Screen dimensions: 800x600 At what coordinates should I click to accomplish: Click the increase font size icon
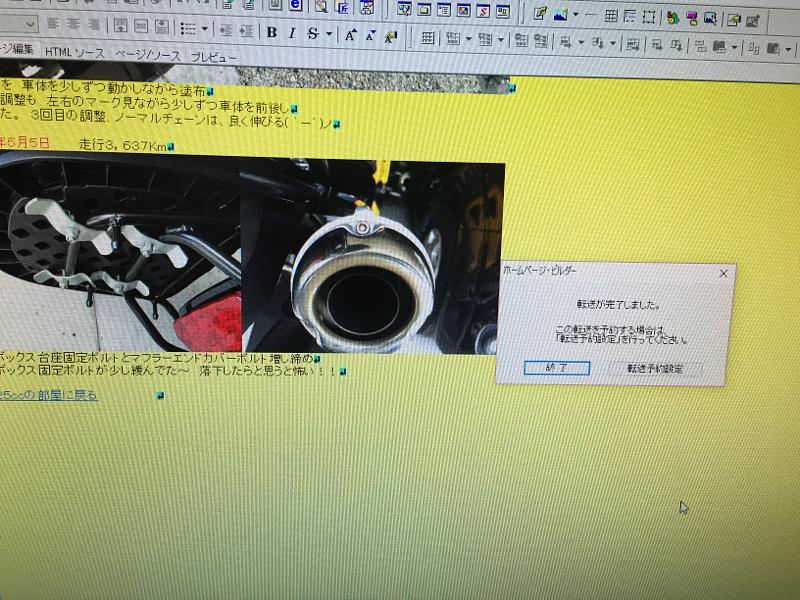(350, 35)
